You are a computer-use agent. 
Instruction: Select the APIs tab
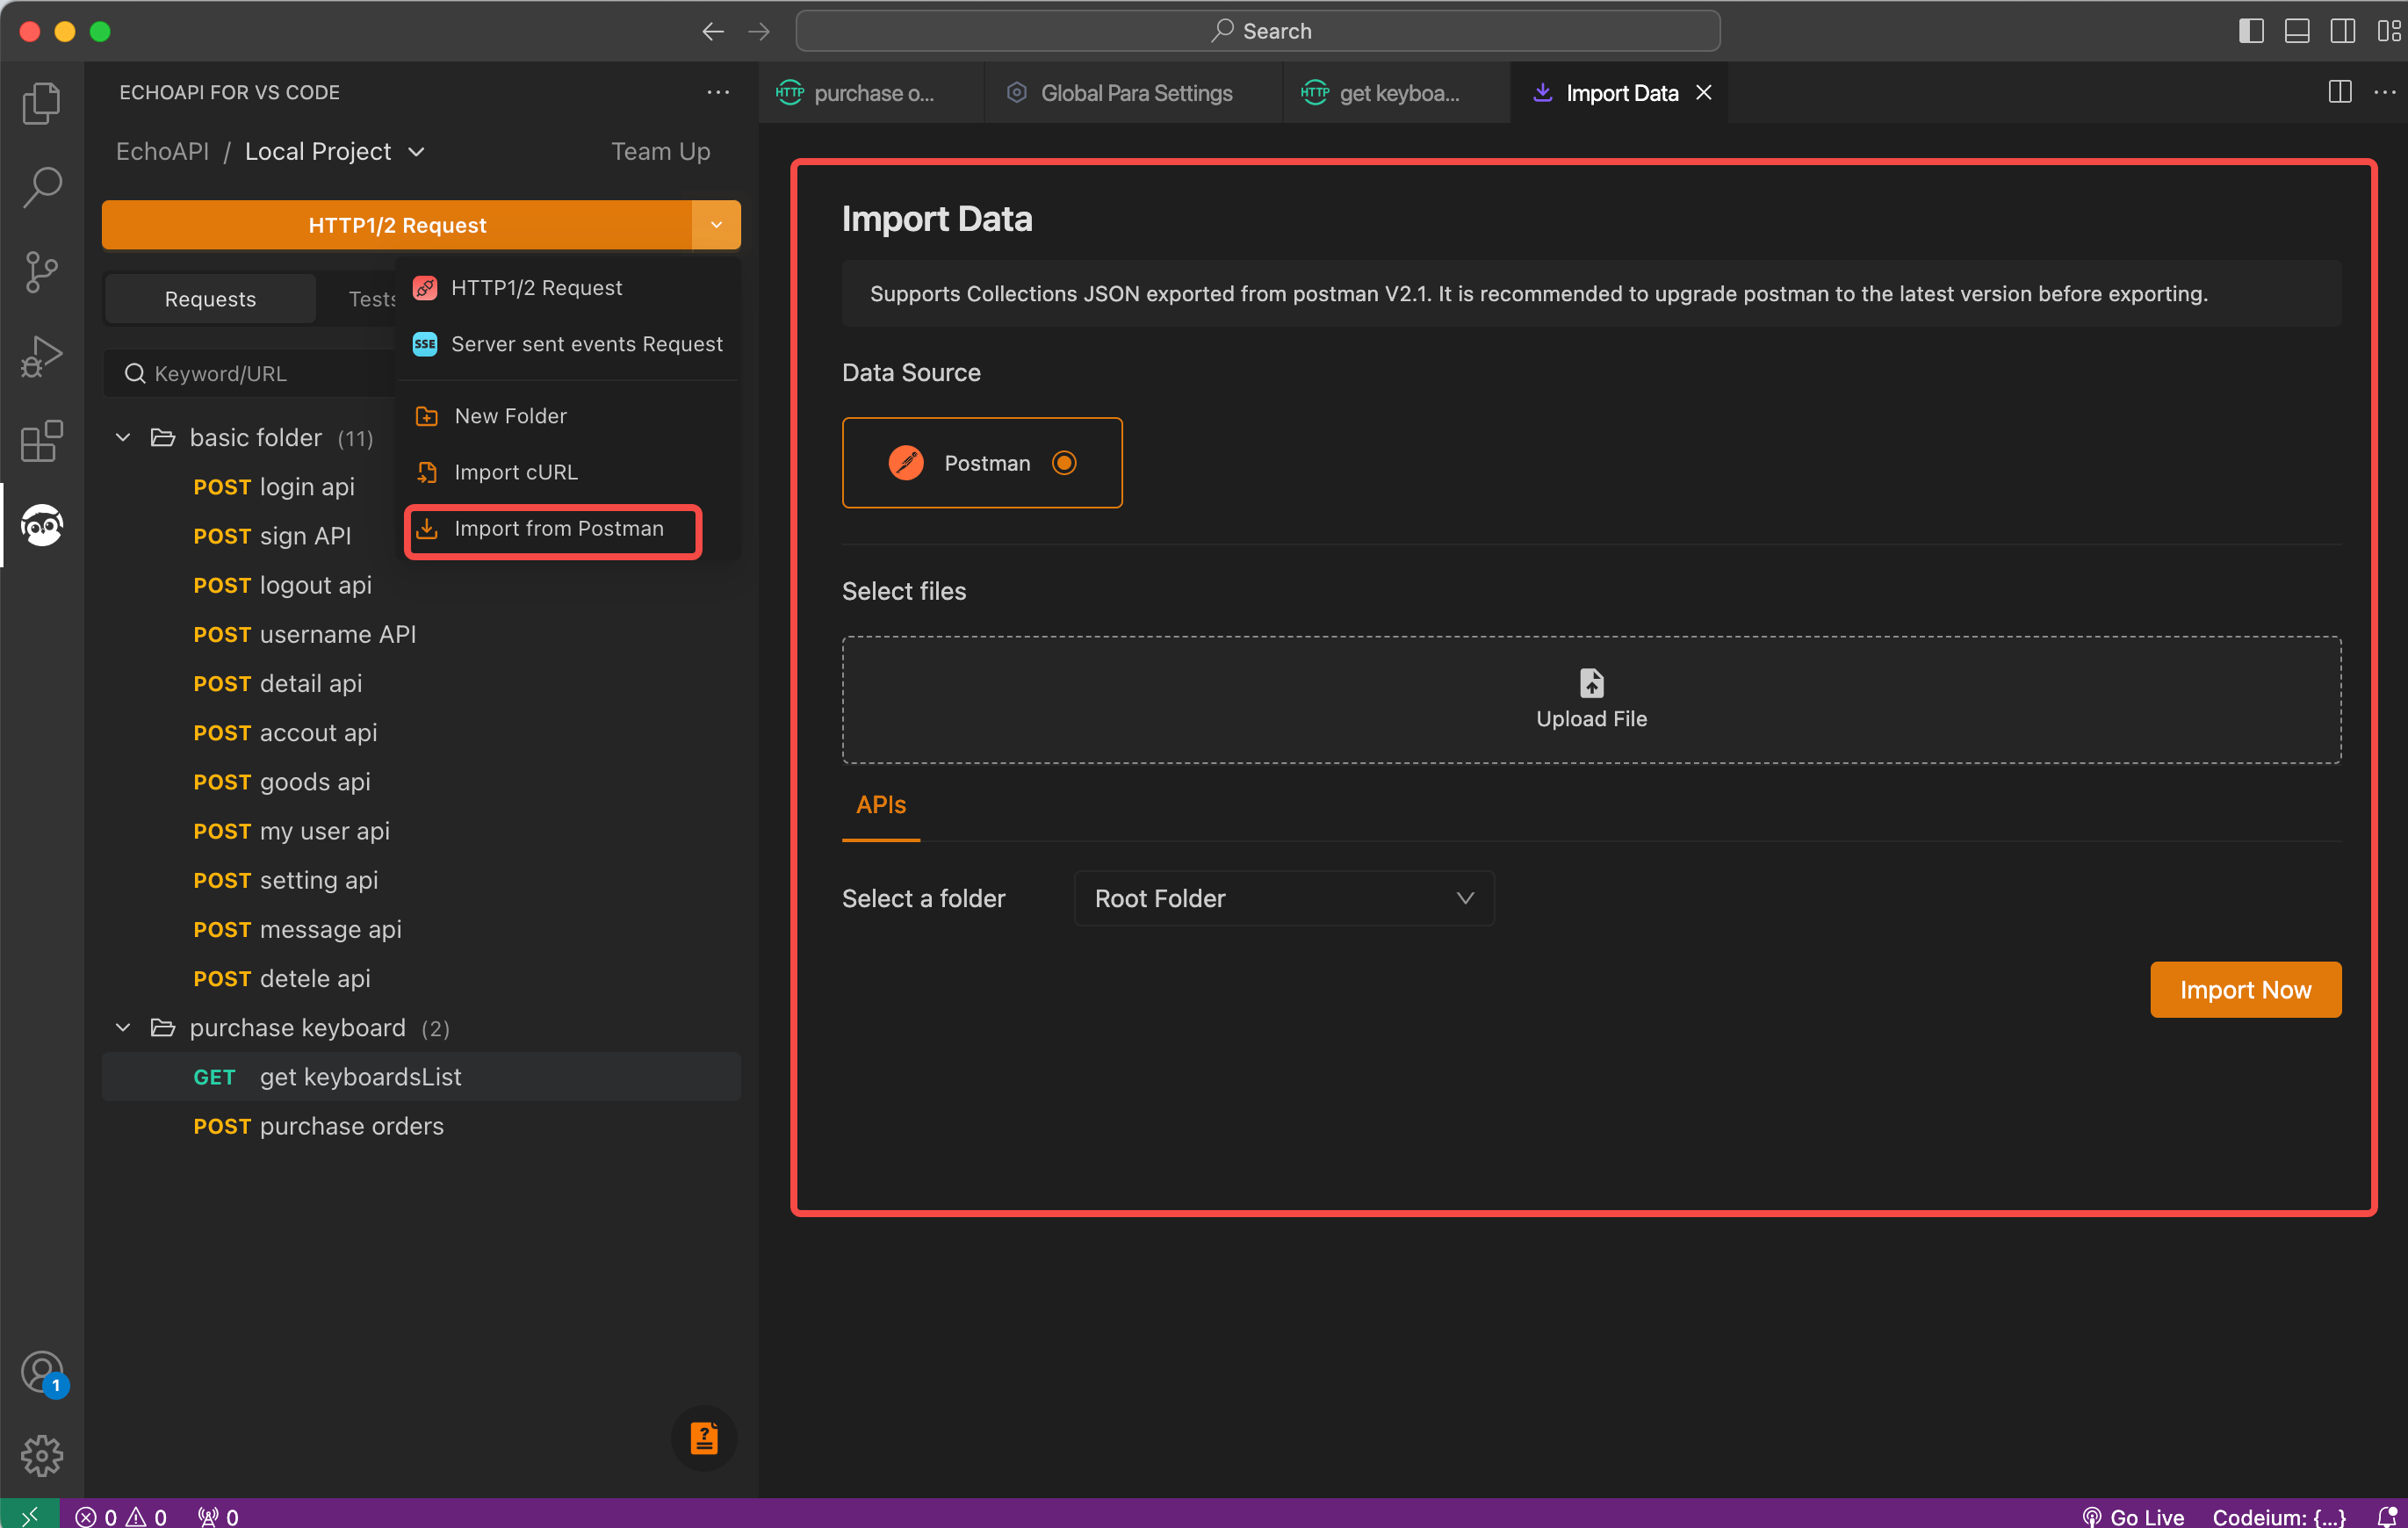pyautogui.click(x=881, y=805)
